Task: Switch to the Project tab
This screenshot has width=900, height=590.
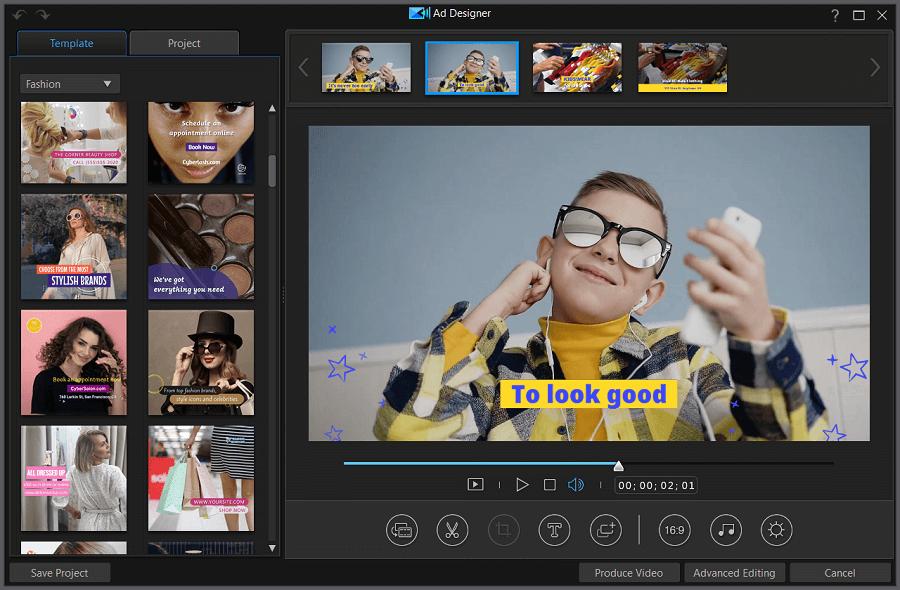Action: pos(184,43)
